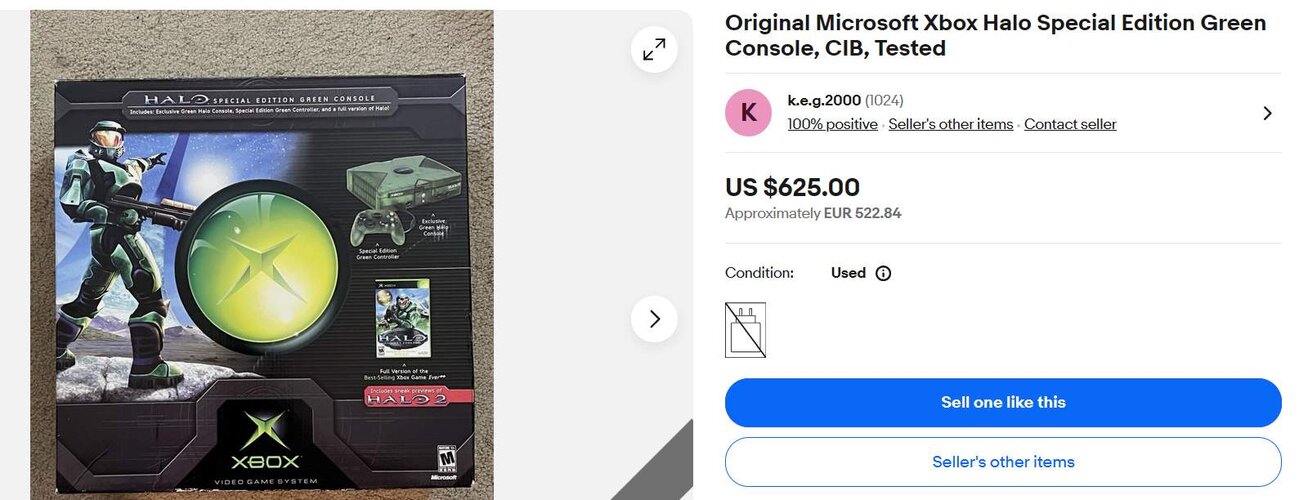Image resolution: width=1308 pixels, height=500 pixels.
Task: Click Seller's other items link beside Contact seller
Action: [950, 124]
